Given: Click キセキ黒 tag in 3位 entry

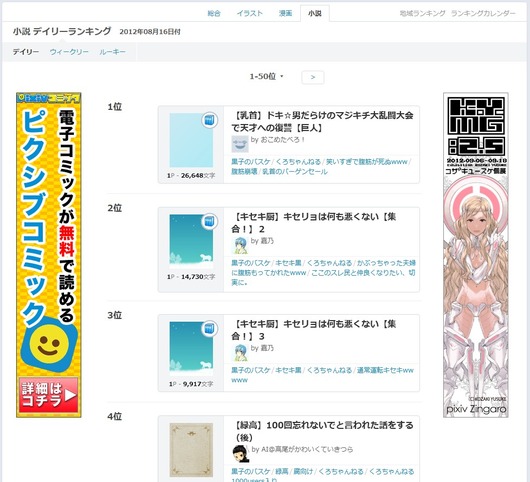Looking at the screenshot, I should [288, 370].
